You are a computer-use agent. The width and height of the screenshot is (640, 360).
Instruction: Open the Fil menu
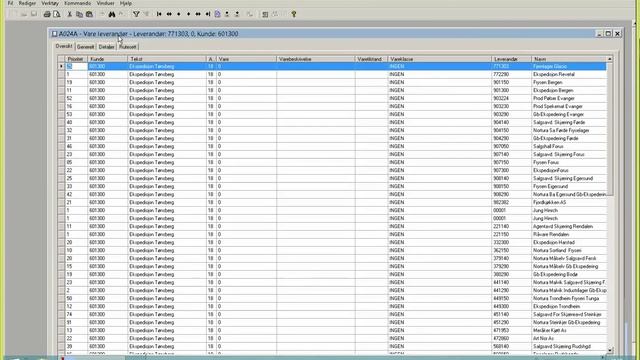10,3
